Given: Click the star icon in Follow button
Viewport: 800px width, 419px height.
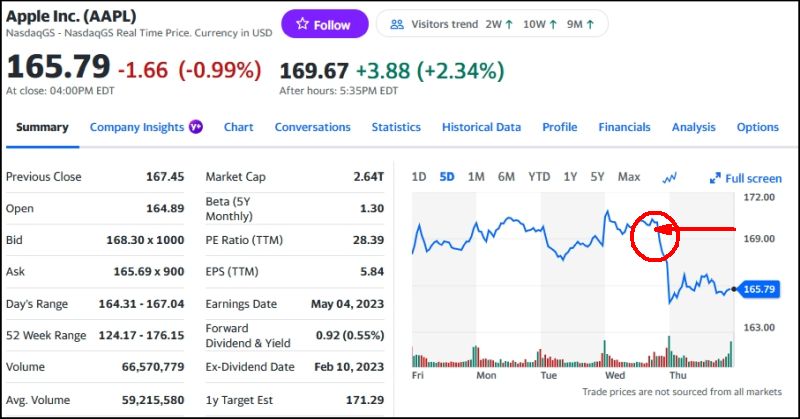Looking at the screenshot, I should coord(301,25).
